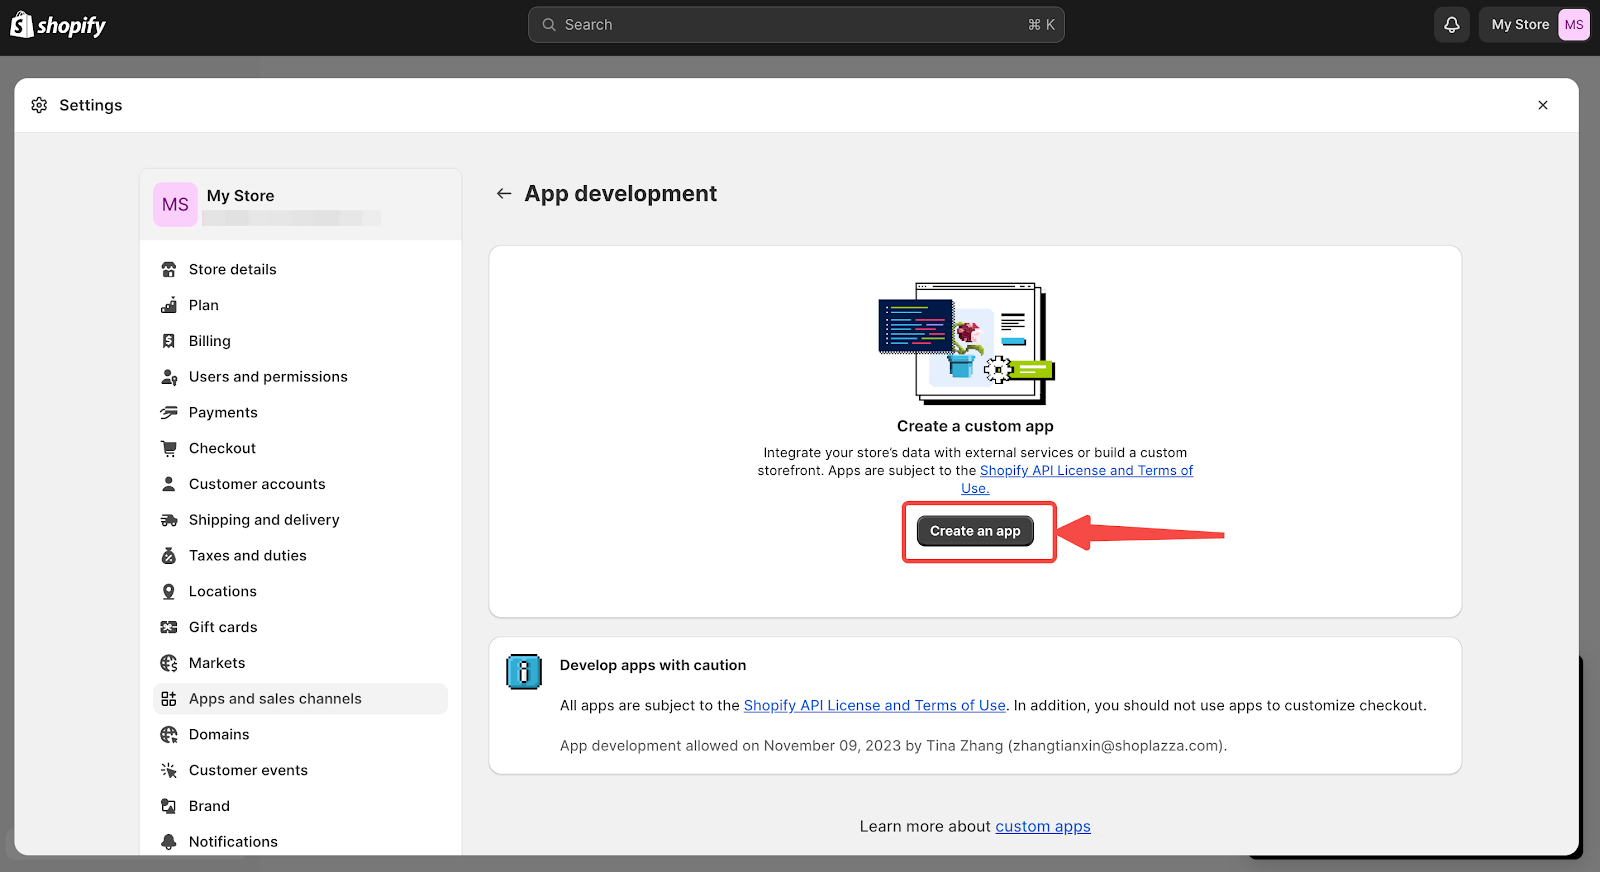The width and height of the screenshot is (1600, 872).
Task: Go to Billing settings
Action: click(x=300, y=341)
